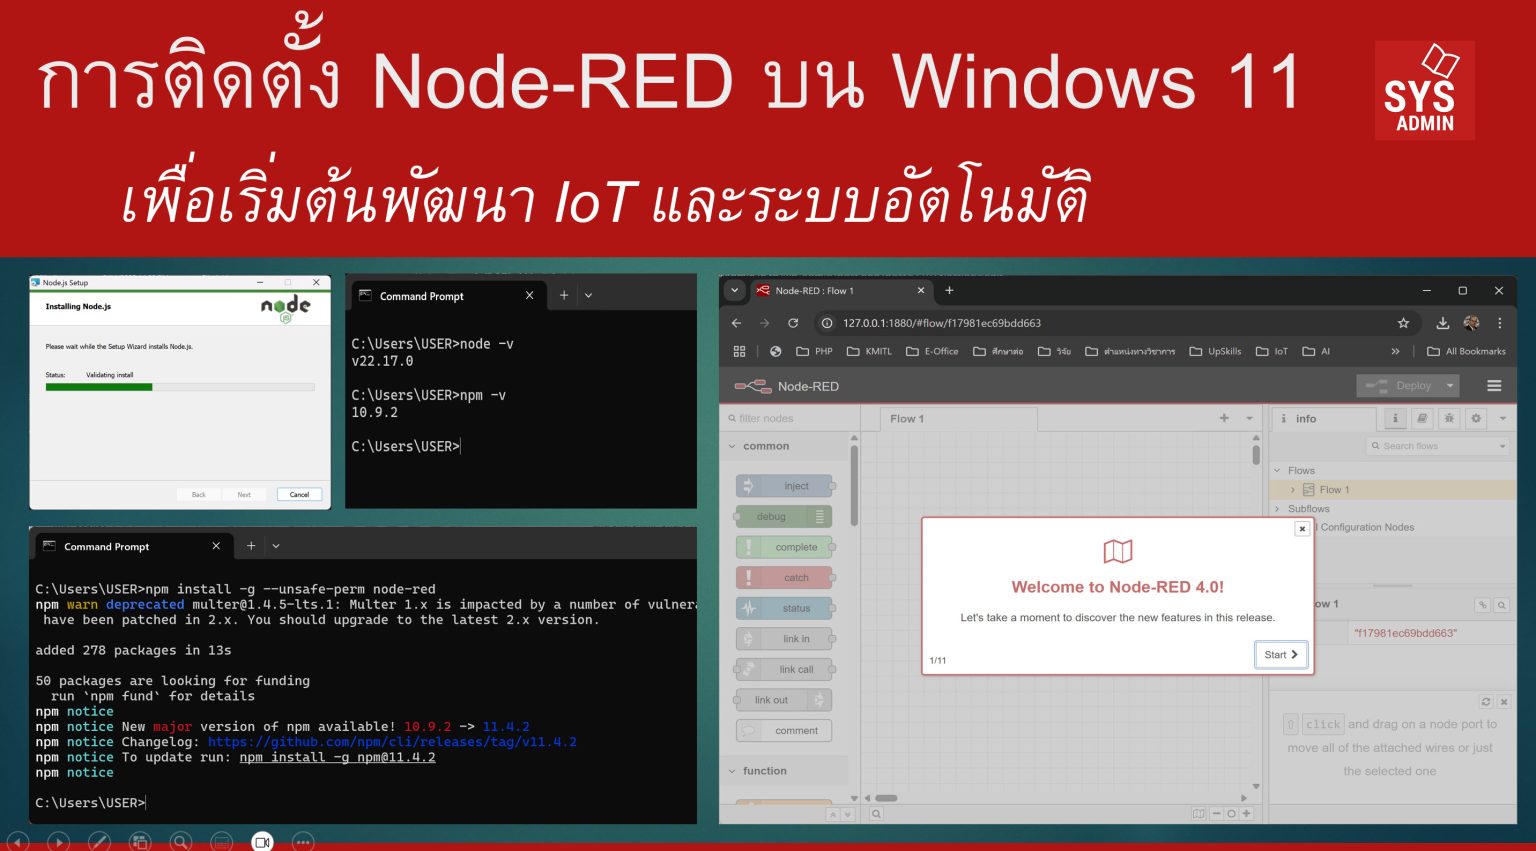Pick the catch node from the palette
Screen dimensions: 1536x851
(787, 577)
